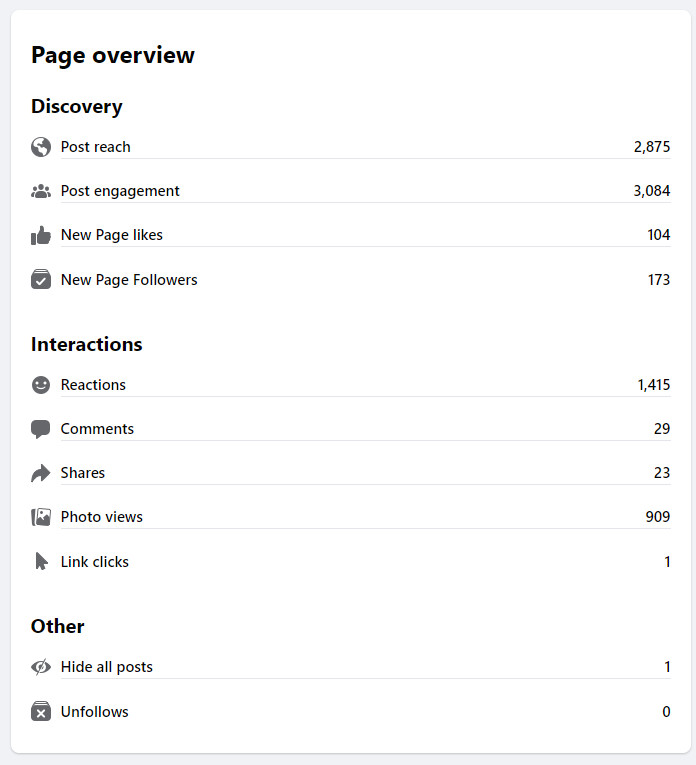The image size is (696, 765).
Task: Click the Hide all posts count value
Action: pos(667,667)
